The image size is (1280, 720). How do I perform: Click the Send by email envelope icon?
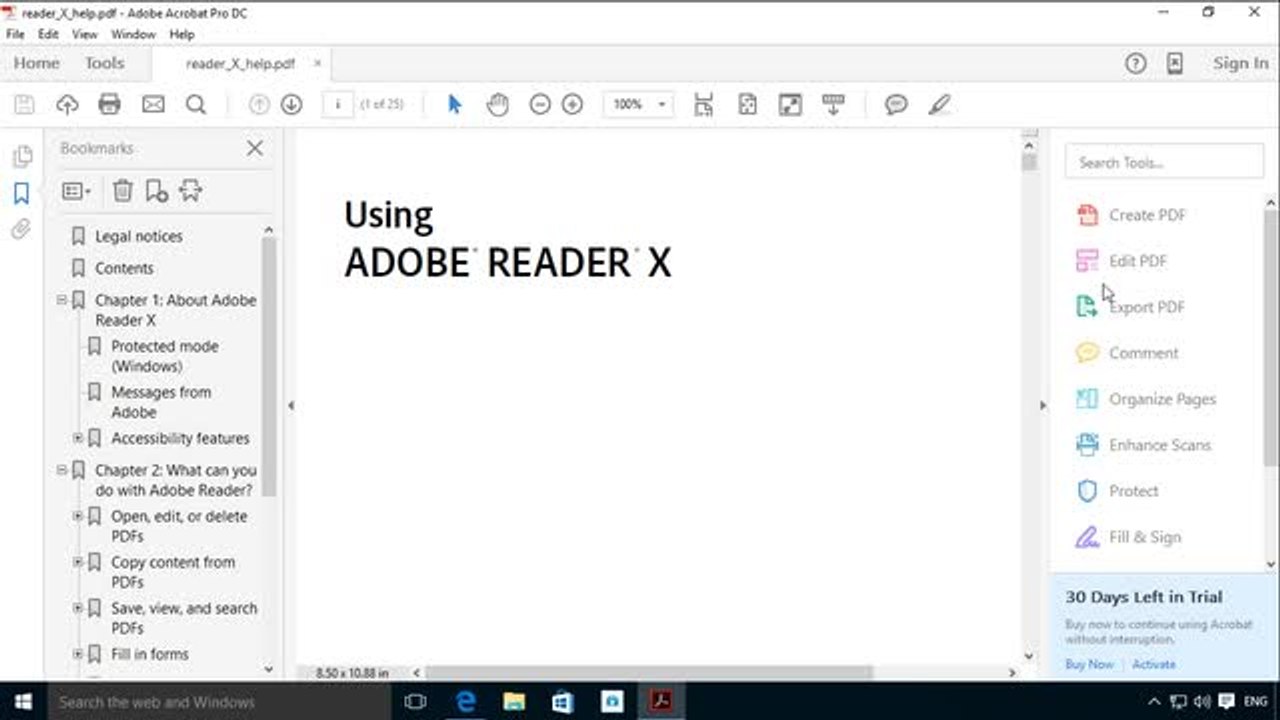click(153, 104)
